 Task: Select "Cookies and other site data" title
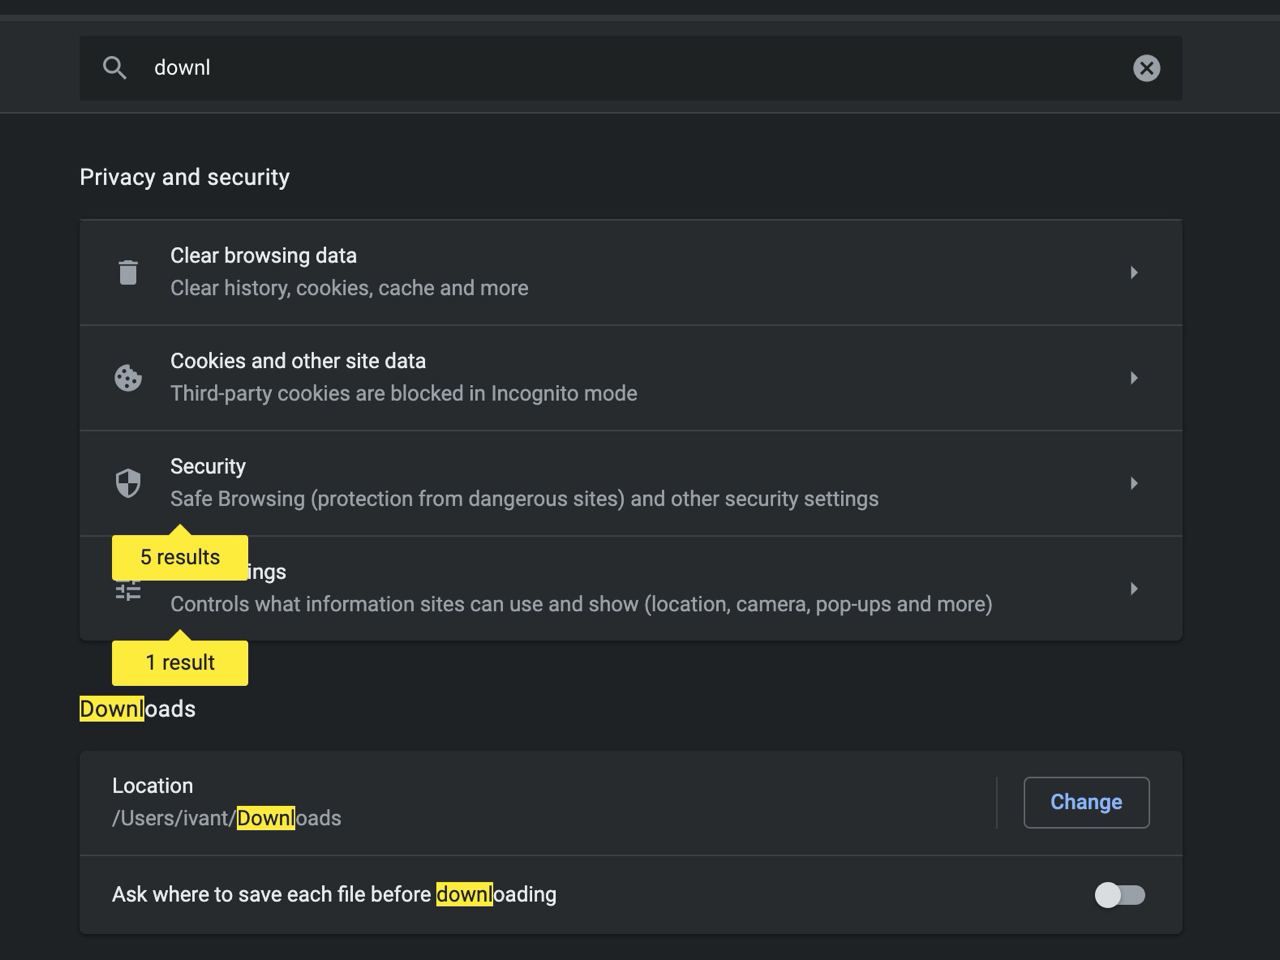click(298, 361)
